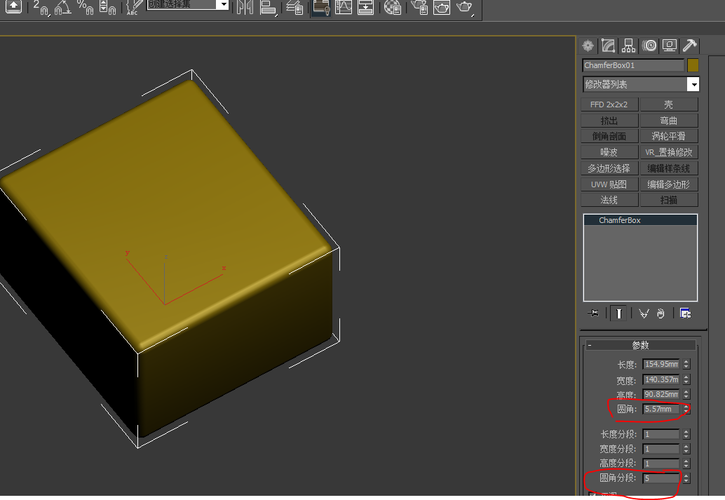Toggle the Angle Snap toolbar icon
725x500 pixels.
click(x=63, y=7)
